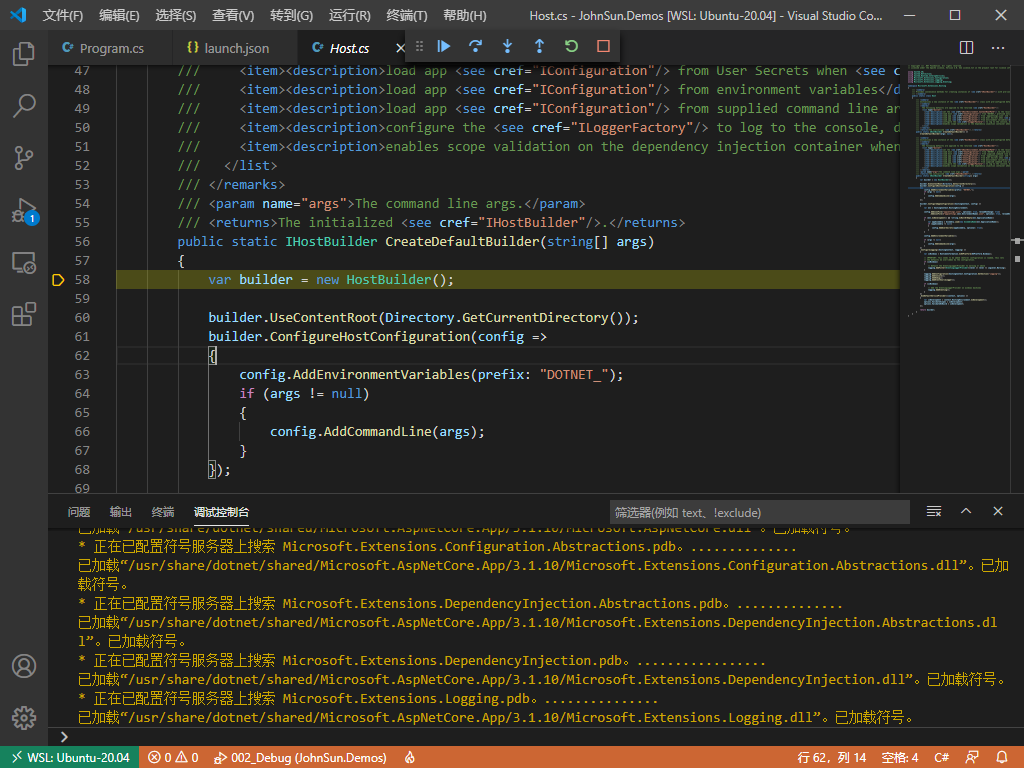Screen dimensions: 1024x768
Task: Maximize the panel with the chevron
Action: pos(966,511)
